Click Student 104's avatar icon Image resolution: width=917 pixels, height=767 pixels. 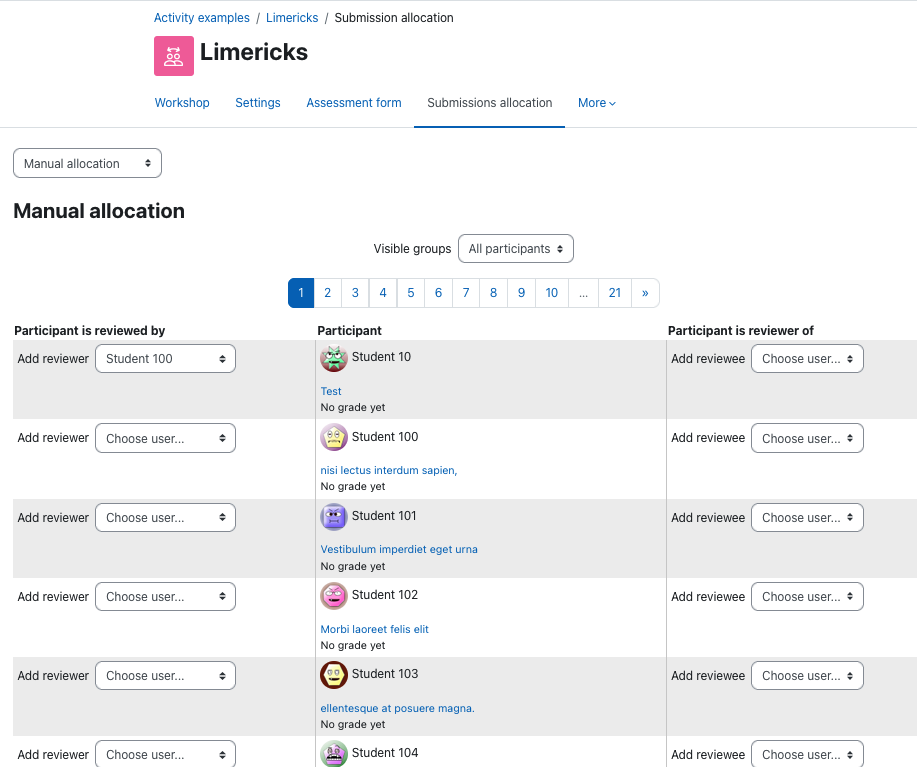coord(334,754)
